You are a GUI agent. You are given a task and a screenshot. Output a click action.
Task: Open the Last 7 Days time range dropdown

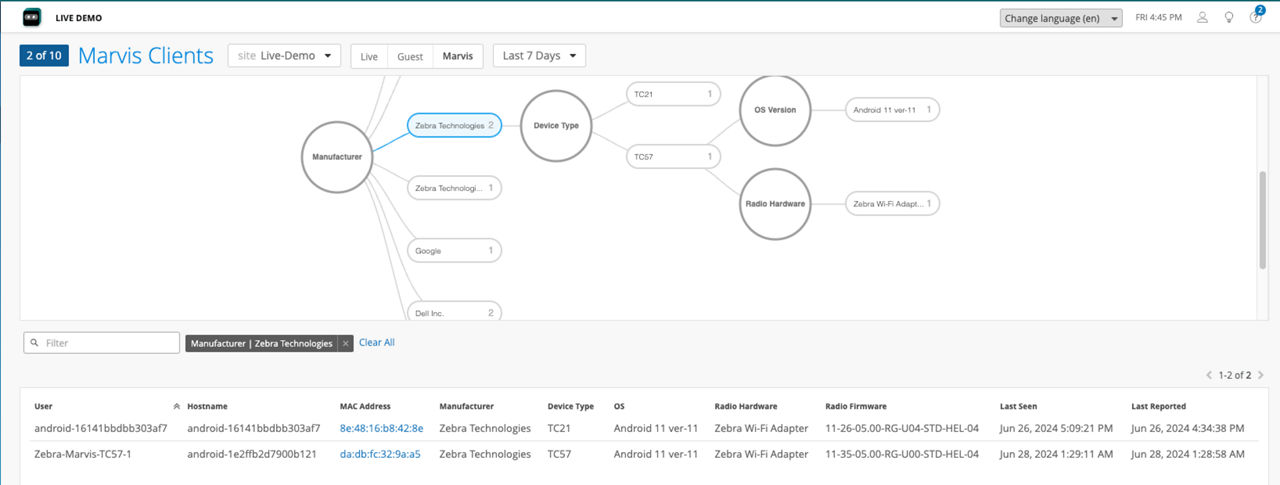pyautogui.click(x=539, y=56)
